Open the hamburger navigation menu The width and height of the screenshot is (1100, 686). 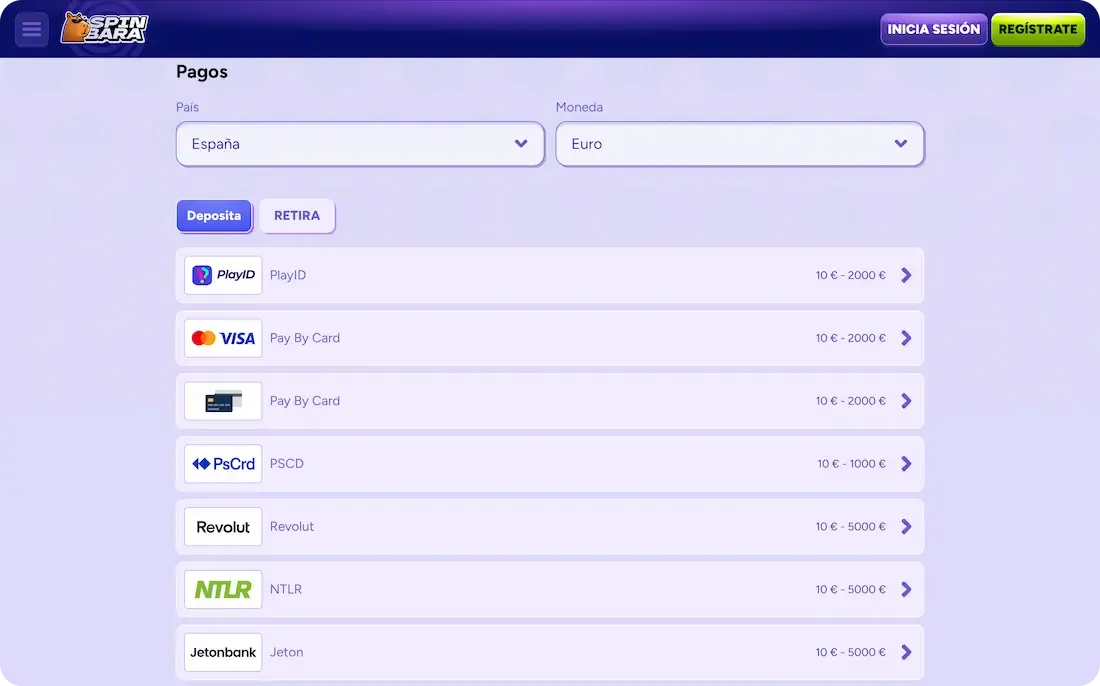31,28
